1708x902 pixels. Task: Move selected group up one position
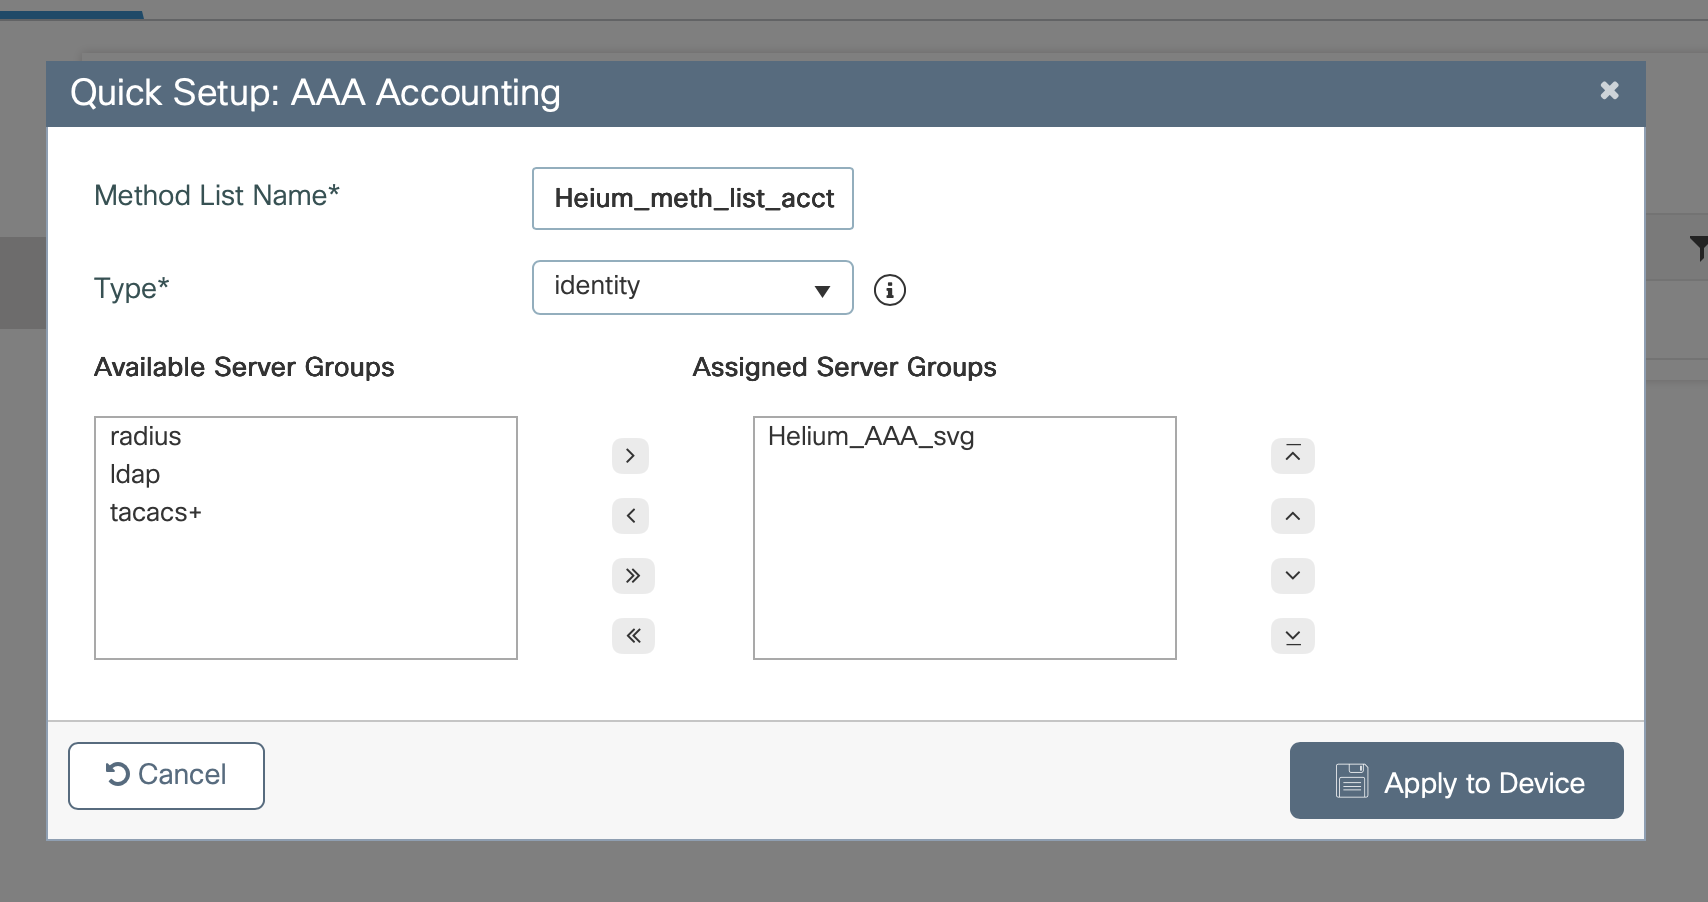click(x=1292, y=516)
